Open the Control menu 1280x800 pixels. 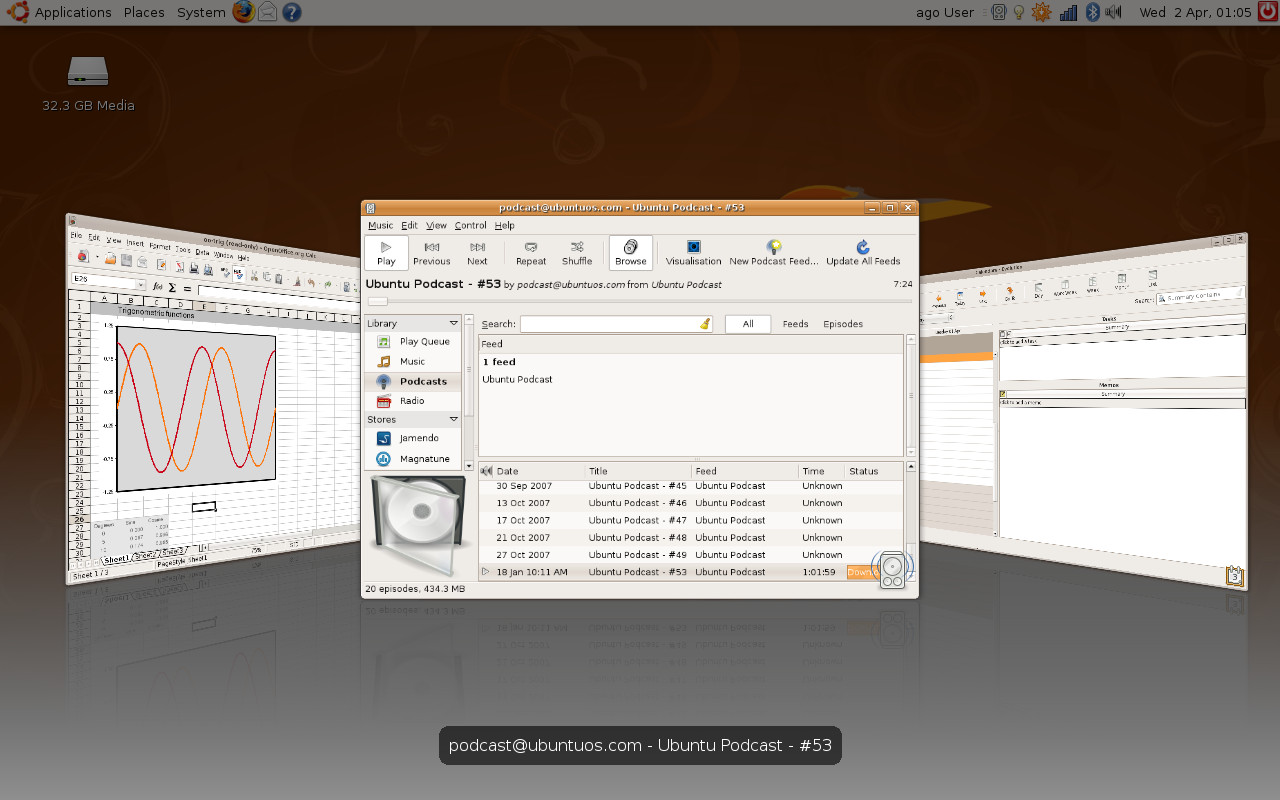click(x=470, y=226)
